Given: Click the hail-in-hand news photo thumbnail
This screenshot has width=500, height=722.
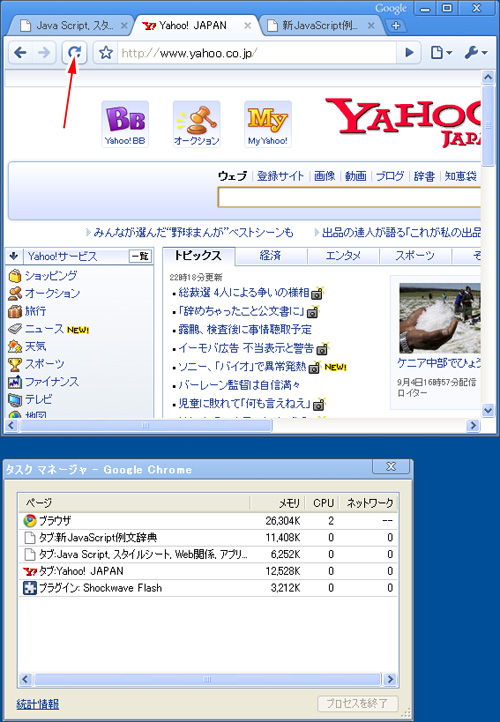Looking at the screenshot, I should 440,318.
